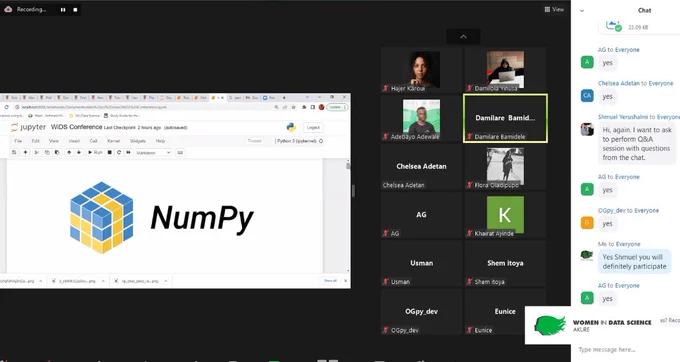The height and width of the screenshot is (362, 680).
Task: Open the browser extensions puzzle icon
Action: [304, 107]
